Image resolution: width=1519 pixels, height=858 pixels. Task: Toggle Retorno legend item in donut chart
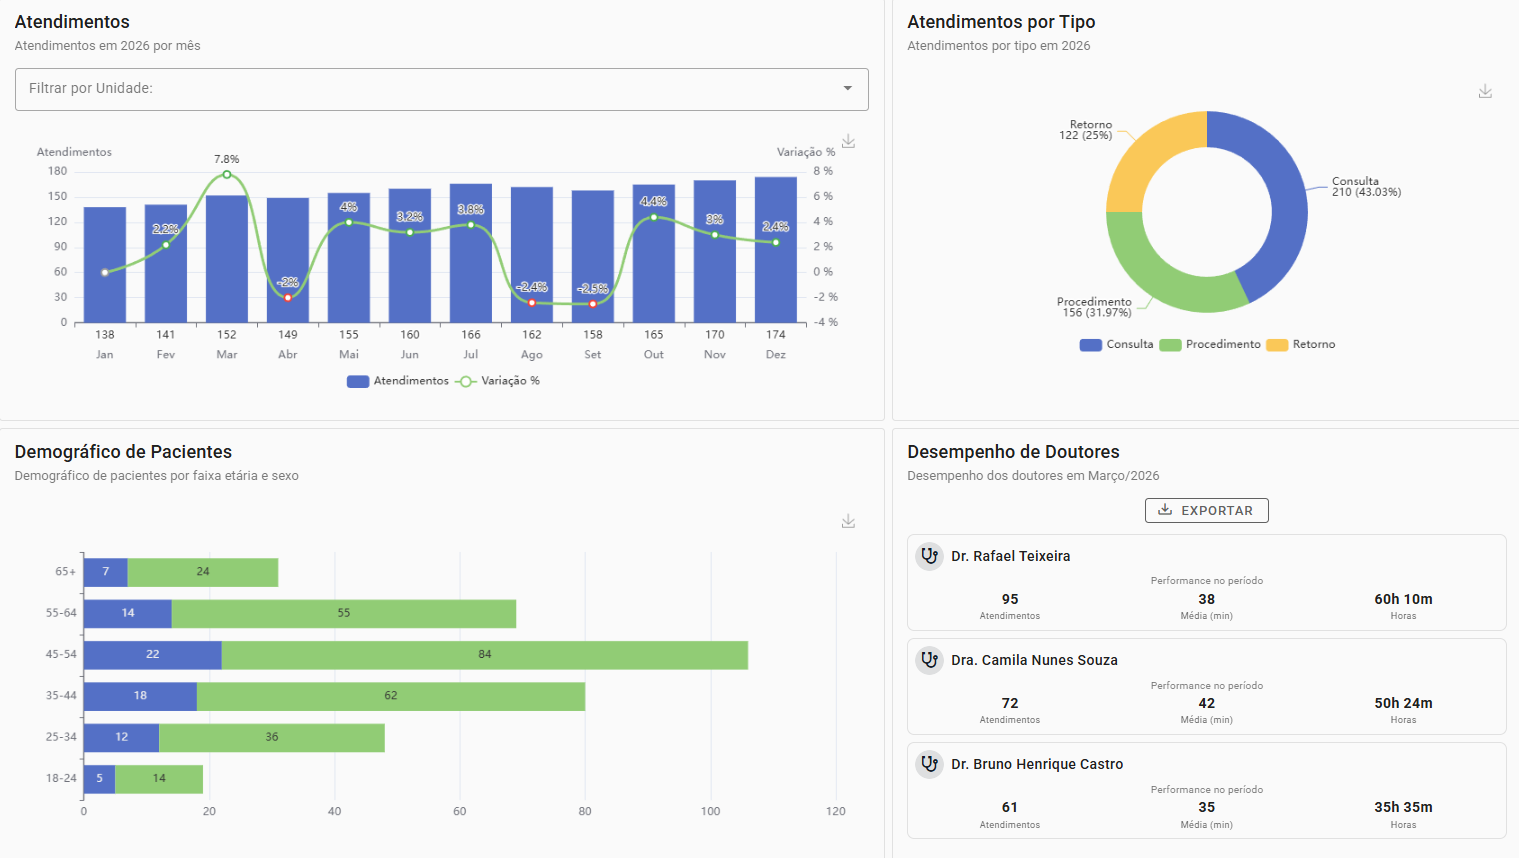1300,345
